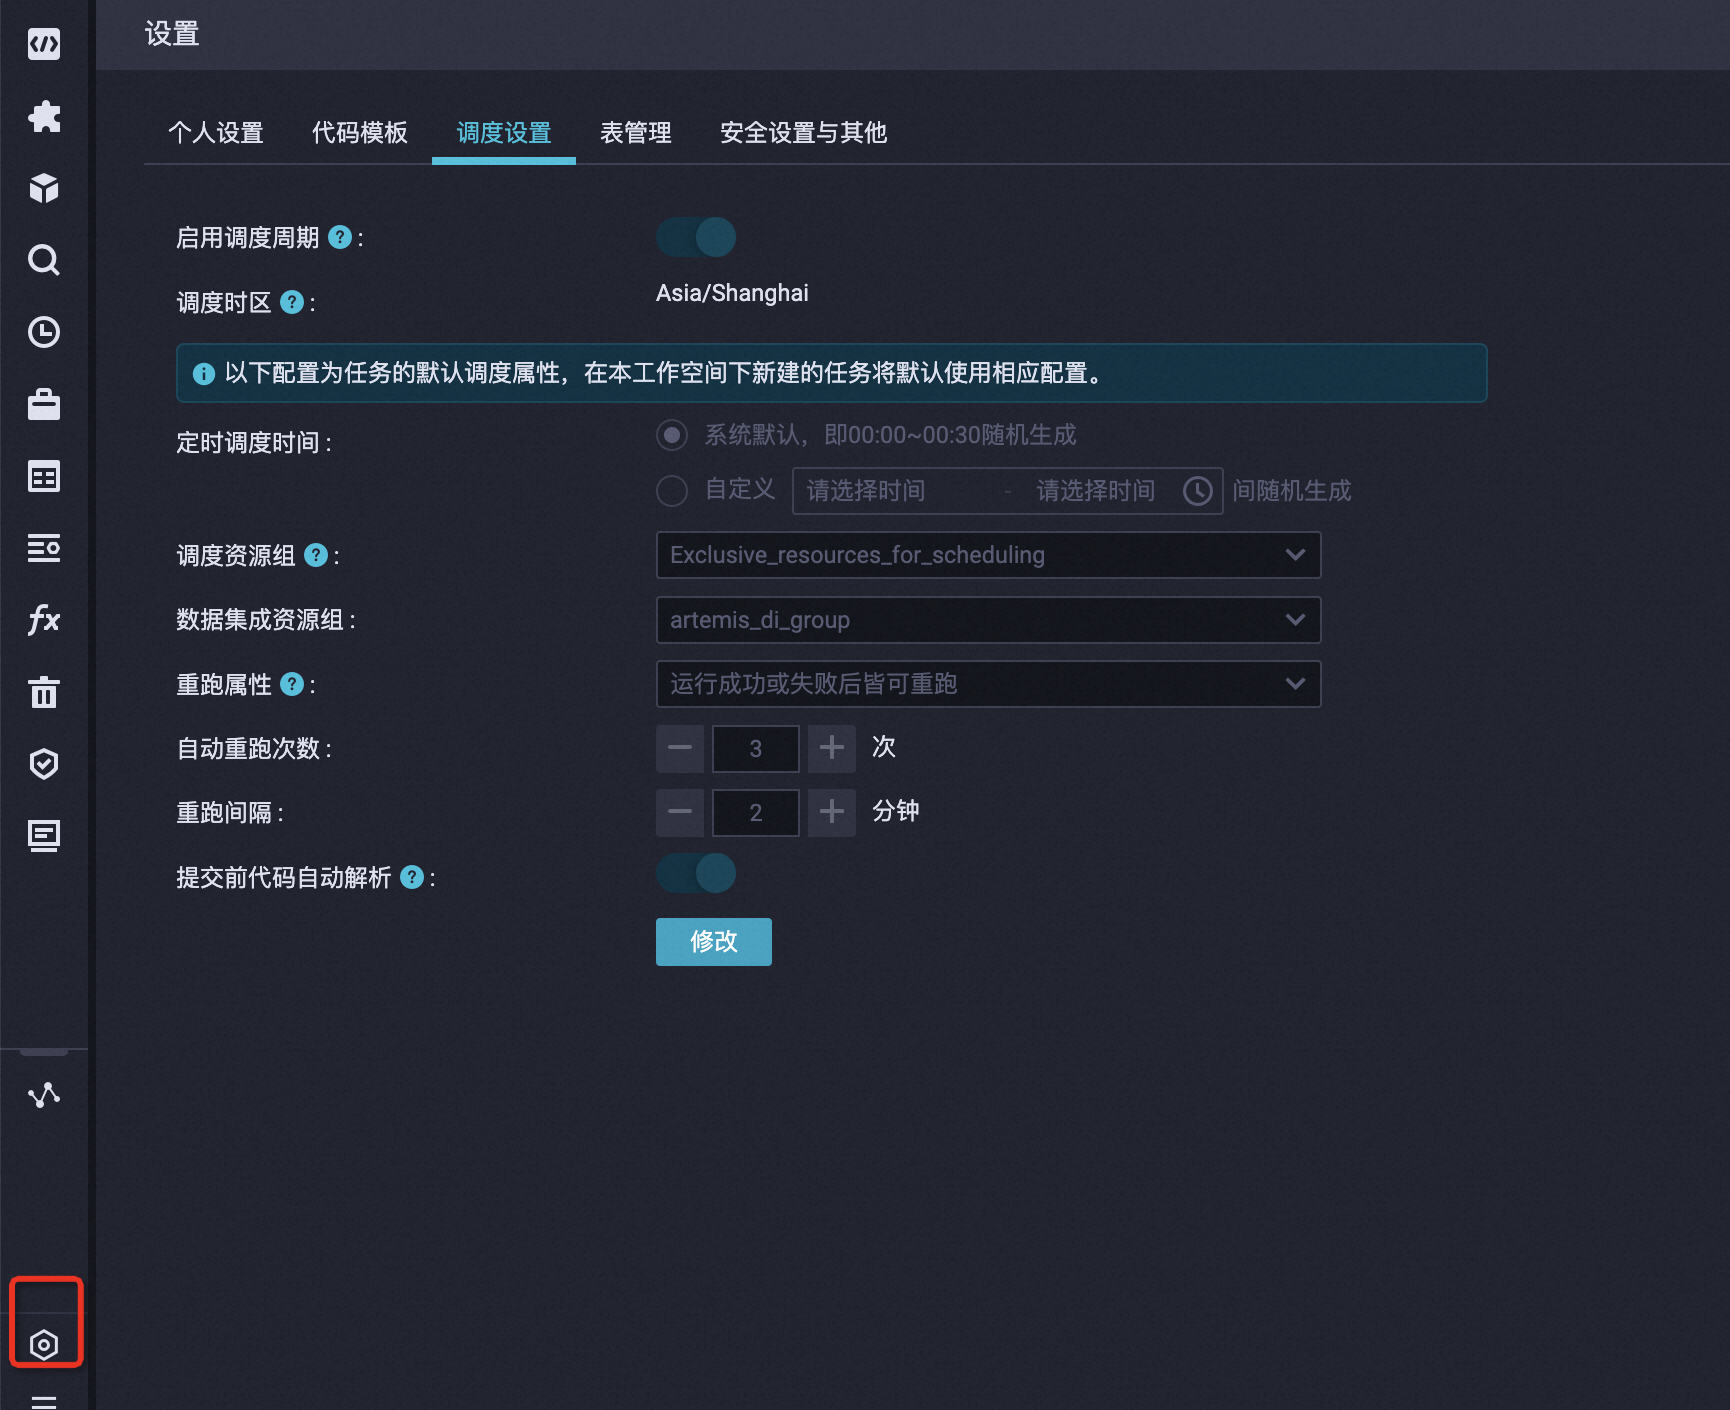The height and width of the screenshot is (1410, 1730).
Task: Select the 自定义 radio option
Action: tap(672, 491)
